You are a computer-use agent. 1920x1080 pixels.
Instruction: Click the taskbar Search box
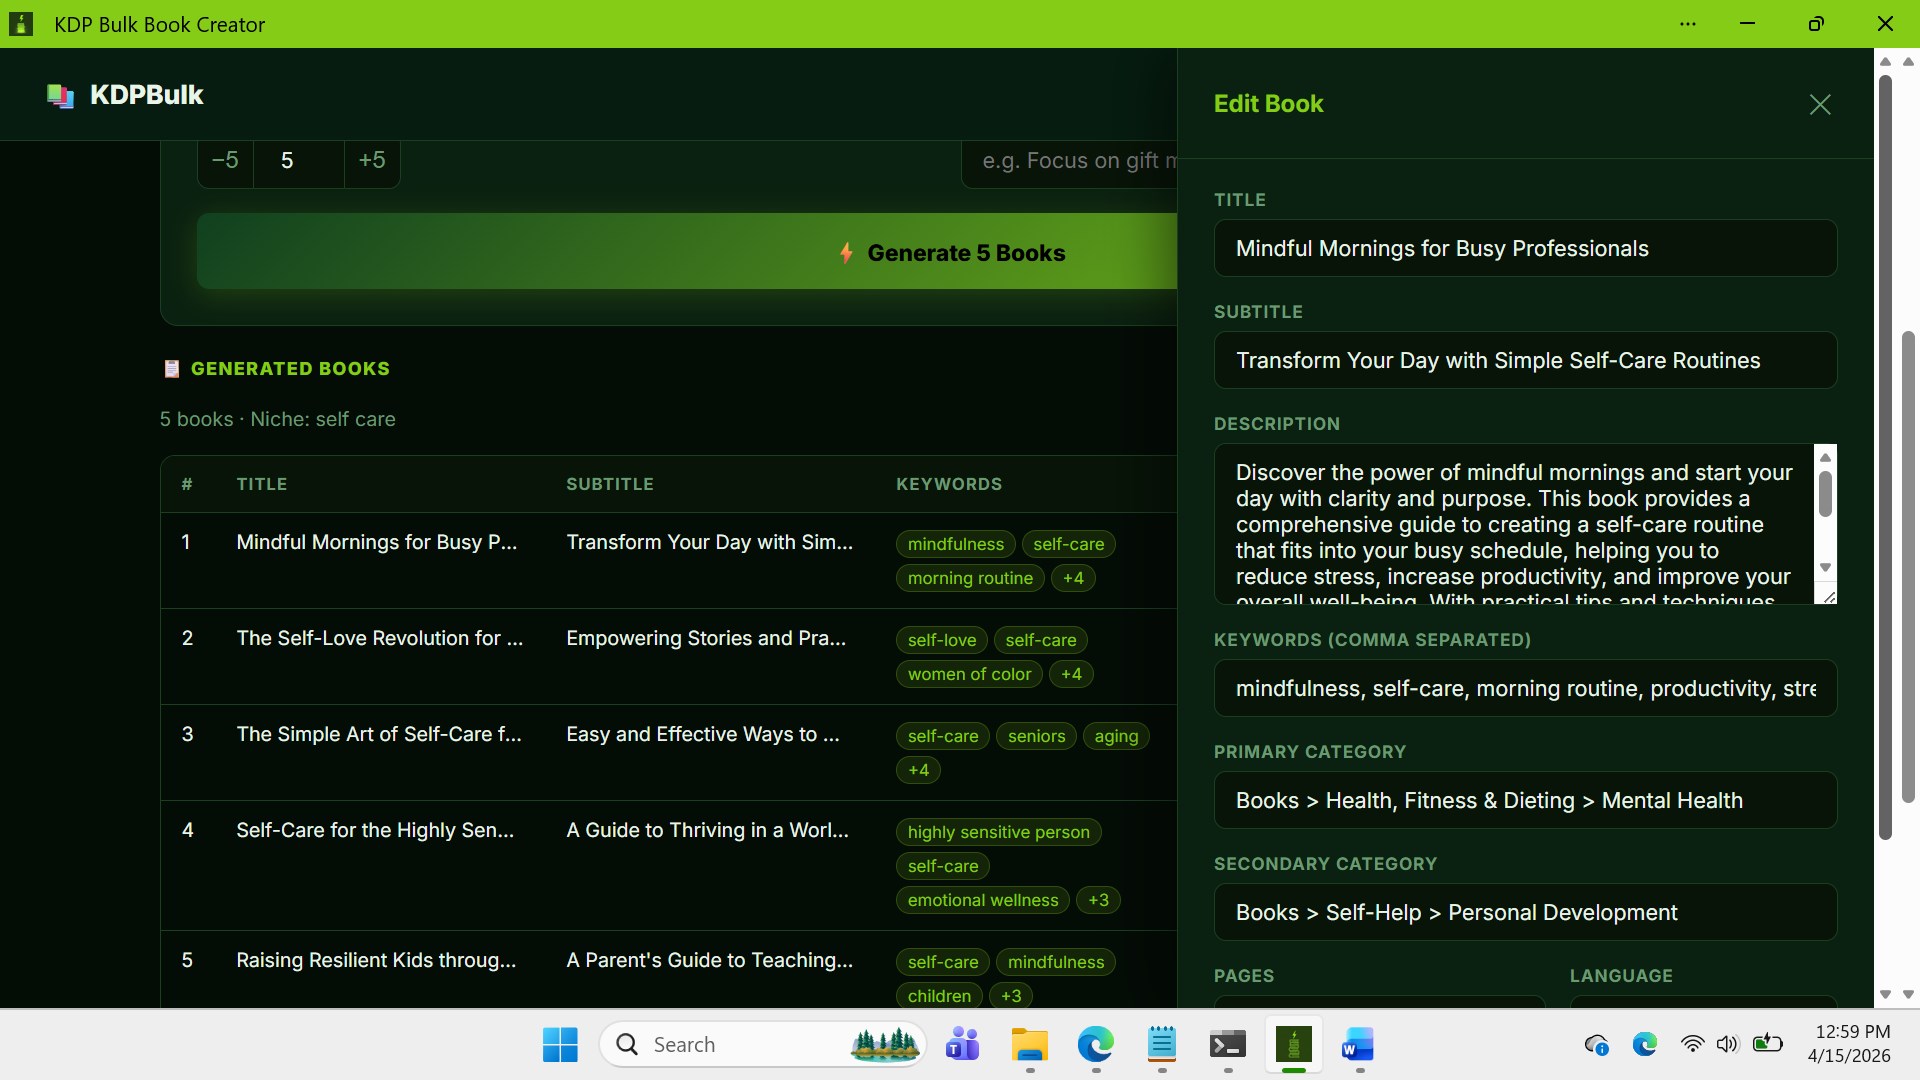tap(763, 1045)
